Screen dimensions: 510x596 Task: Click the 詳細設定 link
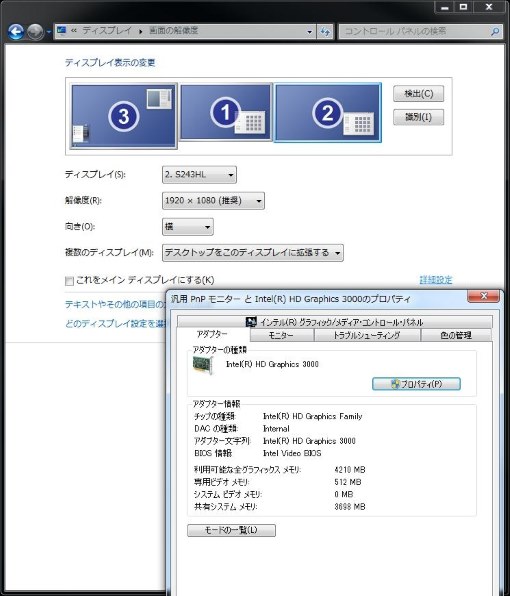436,280
